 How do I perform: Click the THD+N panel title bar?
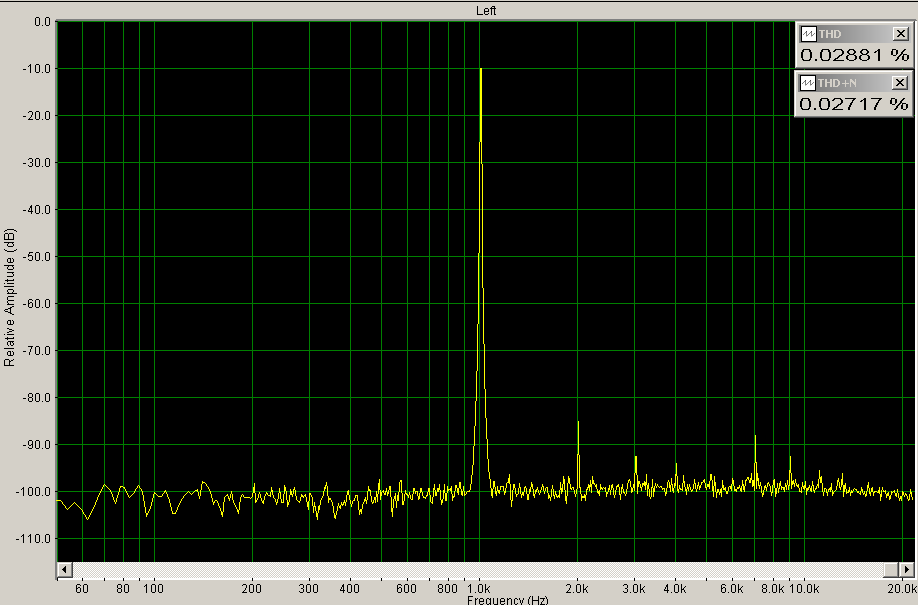pos(854,83)
